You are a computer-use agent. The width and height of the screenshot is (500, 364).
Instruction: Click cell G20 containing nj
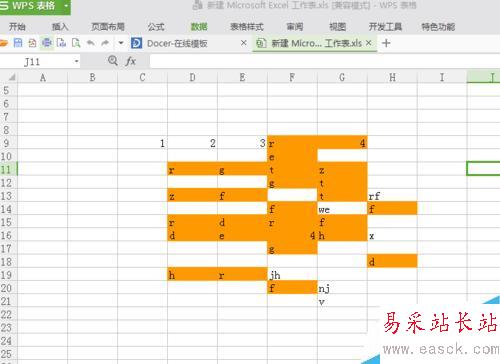342,288
